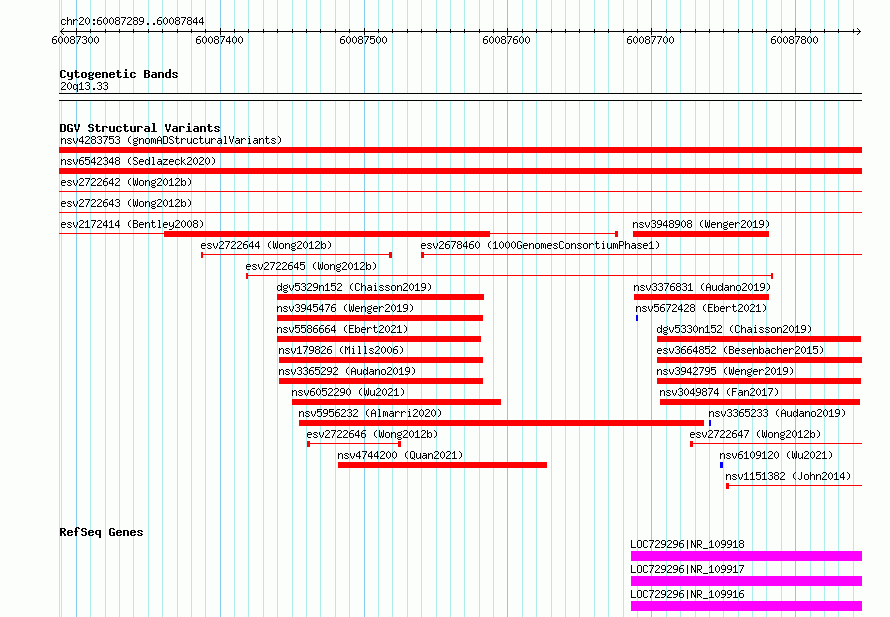Select the nsv6052290 (Wu2021) label
Viewport: 890px width, 617px height.
[348, 392]
